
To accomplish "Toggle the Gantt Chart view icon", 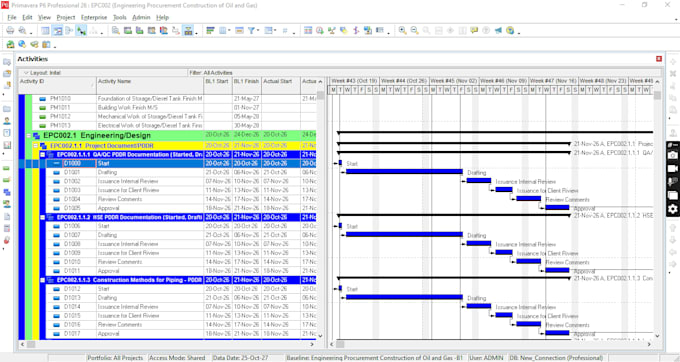I will pos(57,30).
